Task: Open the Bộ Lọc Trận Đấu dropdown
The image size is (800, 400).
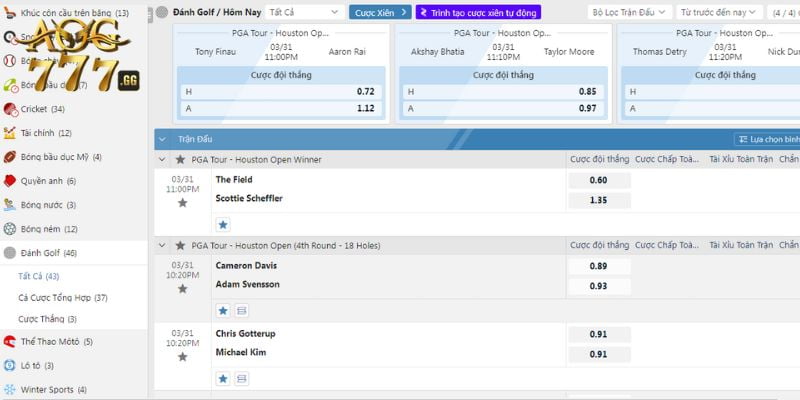Action: [629, 12]
